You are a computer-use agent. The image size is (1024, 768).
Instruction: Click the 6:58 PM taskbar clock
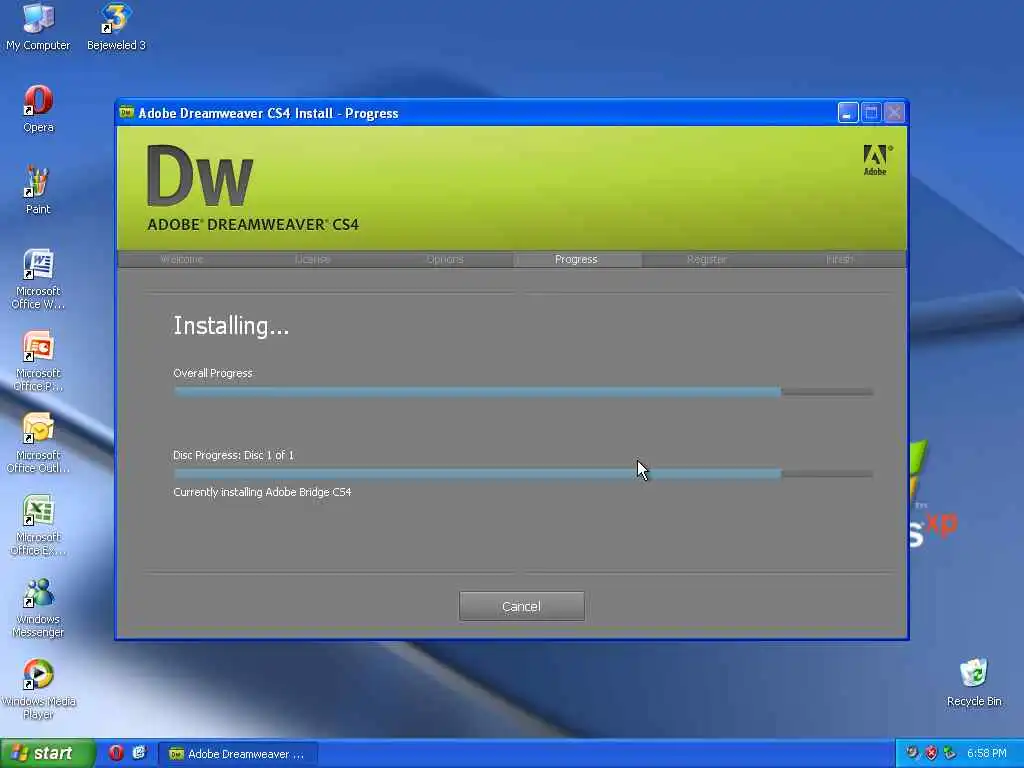click(987, 754)
